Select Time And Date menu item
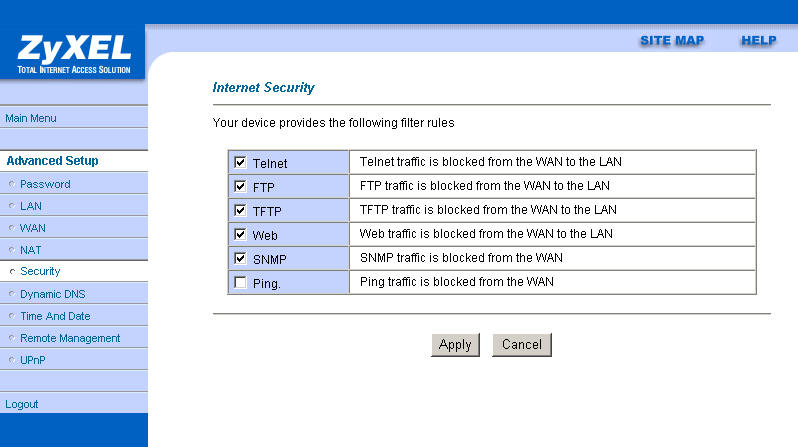The image size is (798, 447). (x=55, y=316)
